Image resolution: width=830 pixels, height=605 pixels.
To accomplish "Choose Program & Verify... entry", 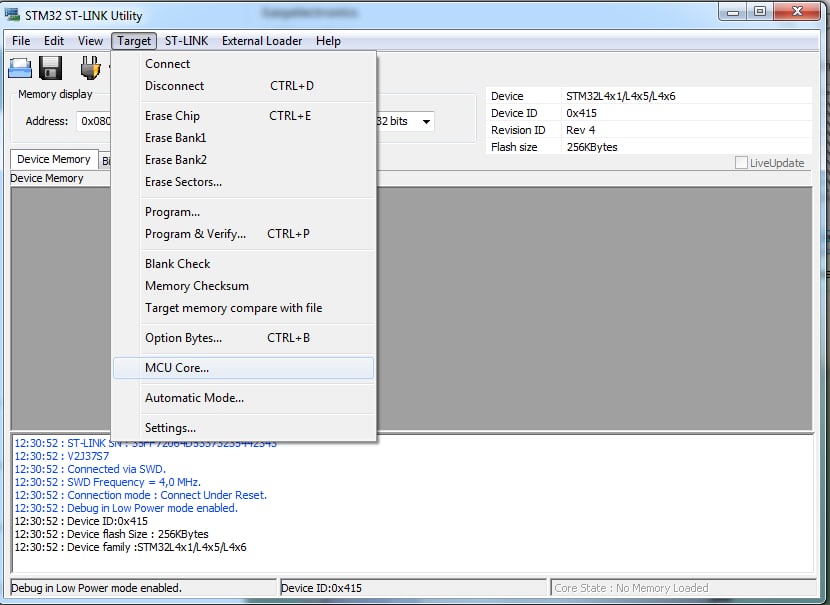I will pyautogui.click(x=243, y=234).
